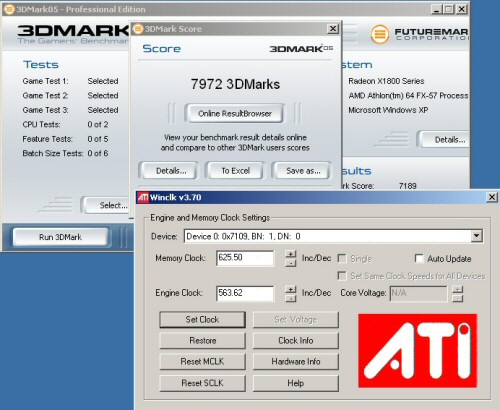
Task: Check Set Same Clock Speeds for All Devices
Action: [342, 276]
